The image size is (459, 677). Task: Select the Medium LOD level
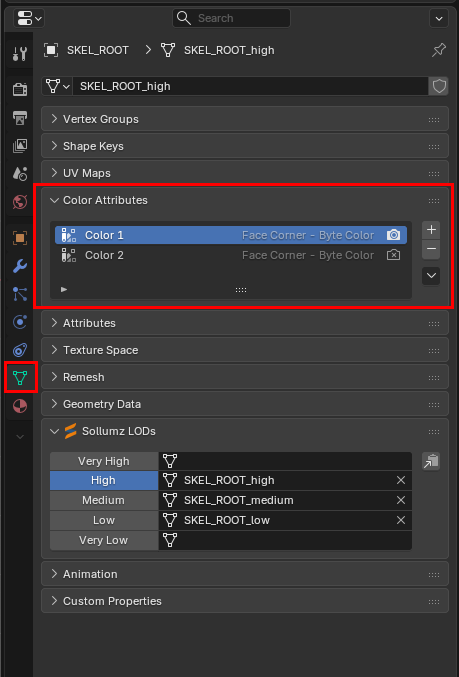click(104, 500)
